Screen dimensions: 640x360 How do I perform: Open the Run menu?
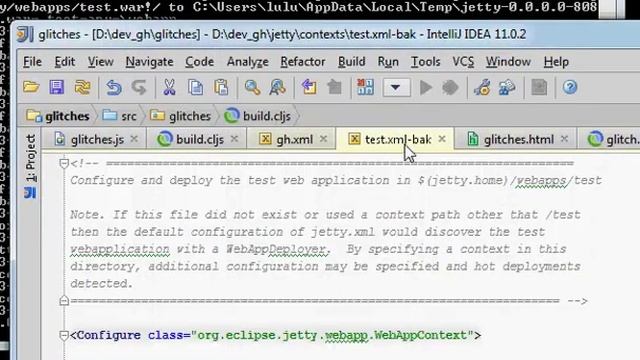388,62
